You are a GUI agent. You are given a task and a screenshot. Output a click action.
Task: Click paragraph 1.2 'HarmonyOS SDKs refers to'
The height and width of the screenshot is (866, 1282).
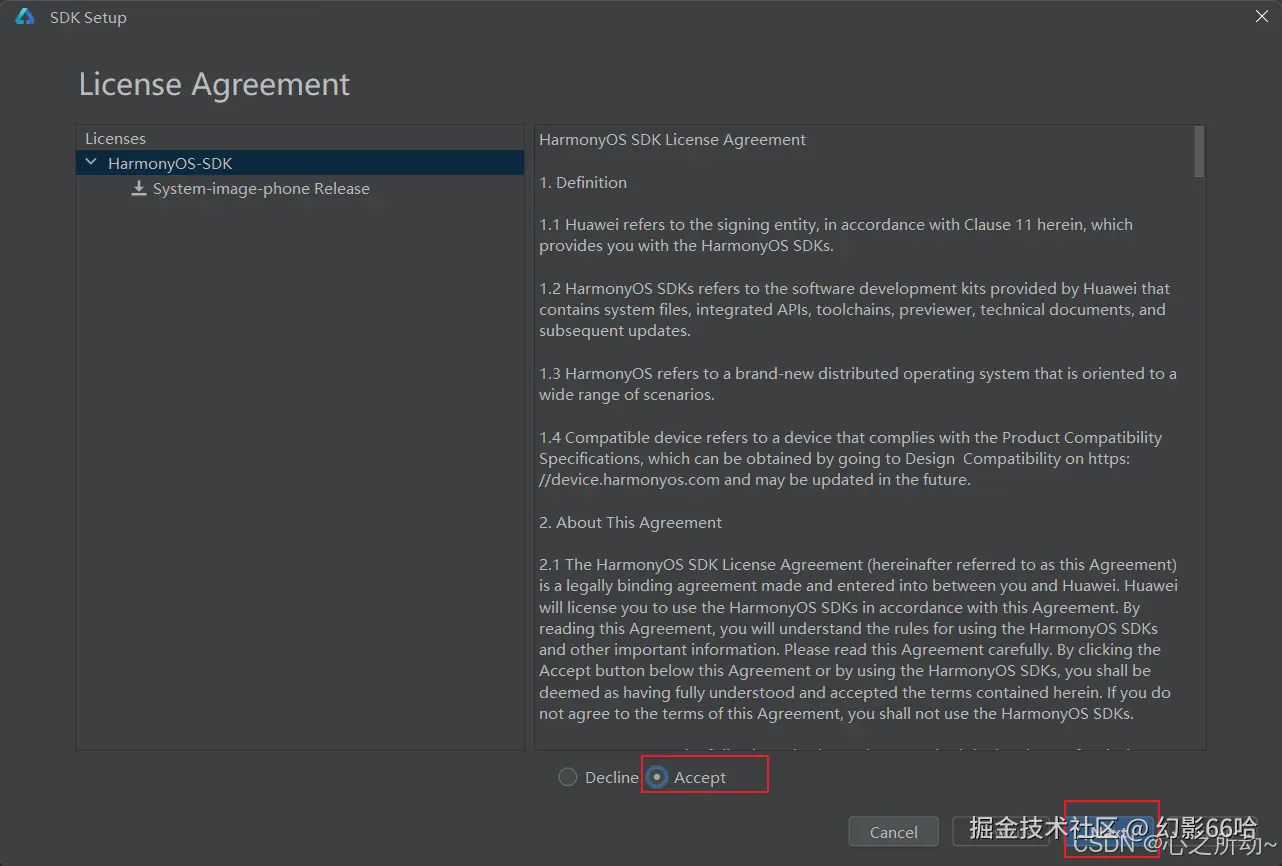click(854, 309)
